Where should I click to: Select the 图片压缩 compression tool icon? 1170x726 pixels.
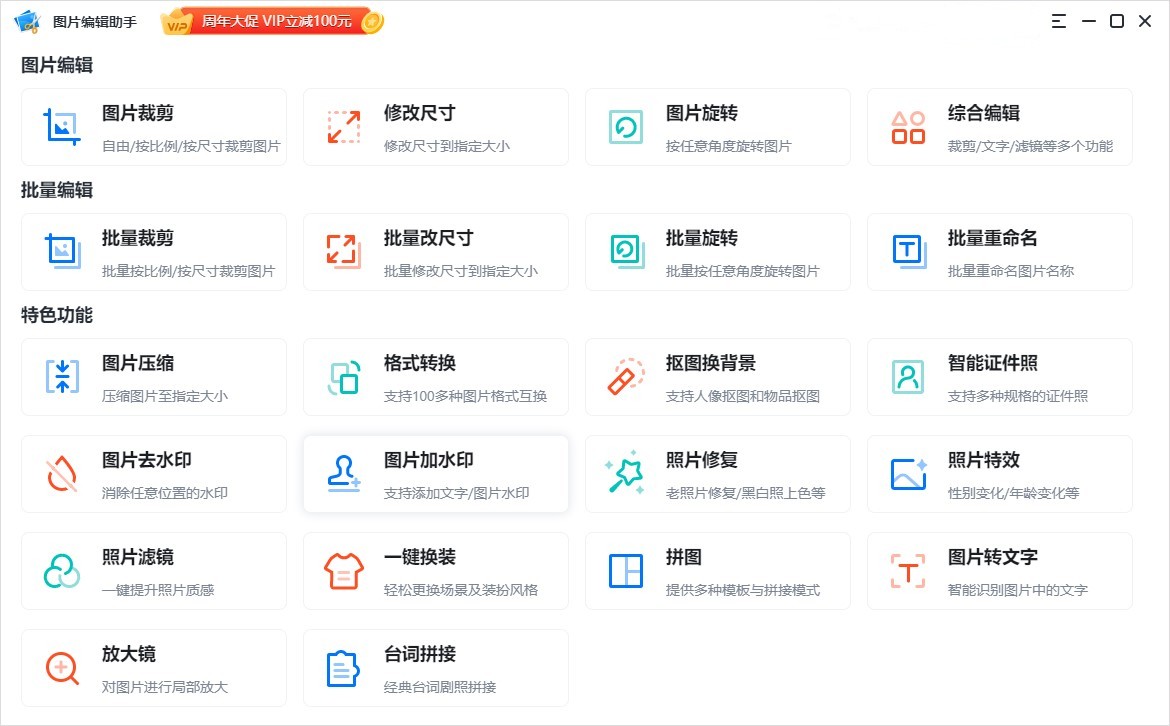60,377
